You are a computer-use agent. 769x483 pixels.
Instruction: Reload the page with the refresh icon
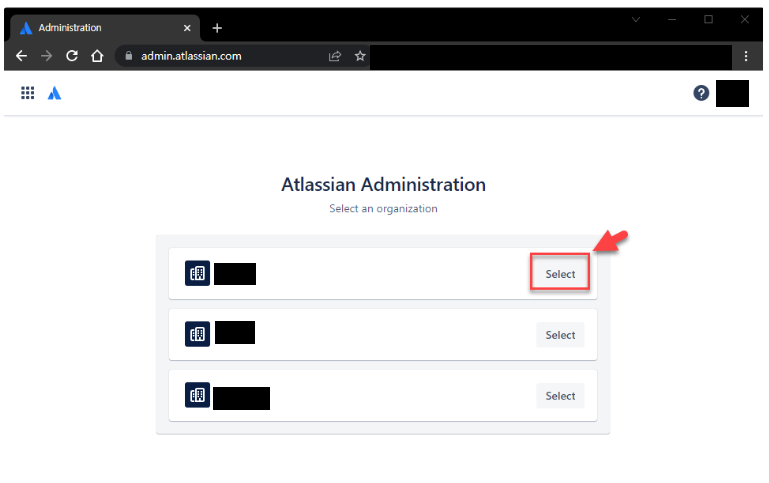coord(72,56)
